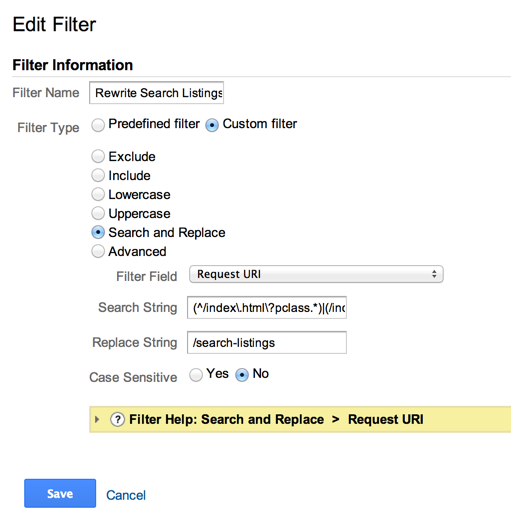Choose the Search and Replace option
This screenshot has width=511, height=517.
coord(98,232)
